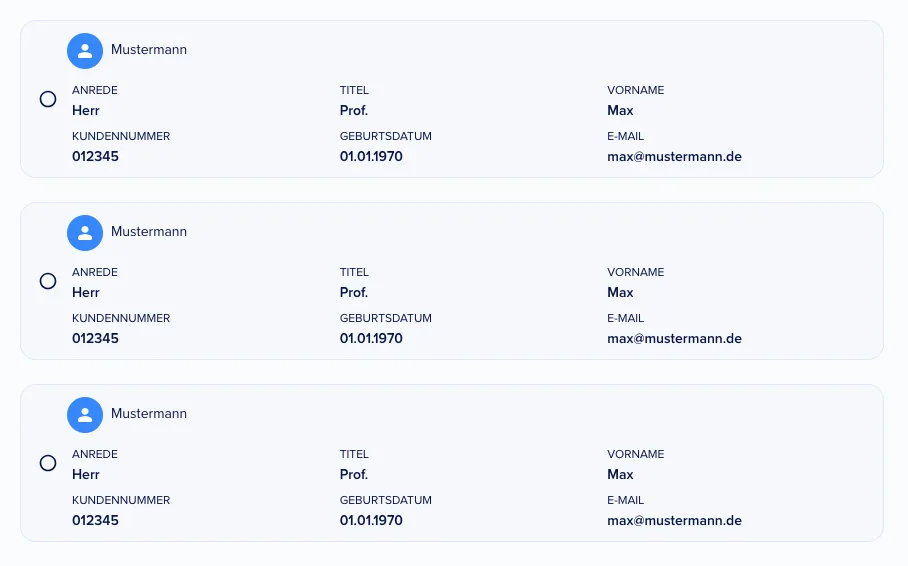908x566 pixels.
Task: Click the user avatar icon in the first card
Action: click(85, 51)
